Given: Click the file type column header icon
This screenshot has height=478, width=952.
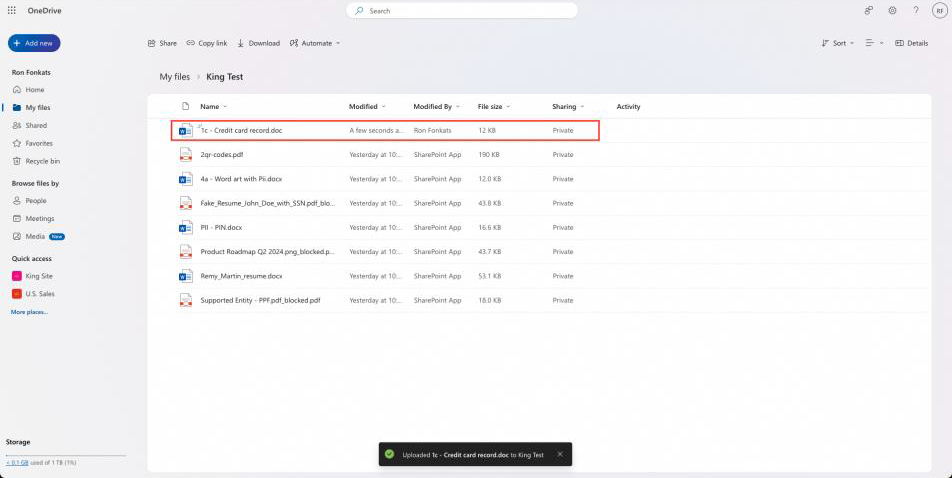Looking at the screenshot, I should [x=185, y=106].
